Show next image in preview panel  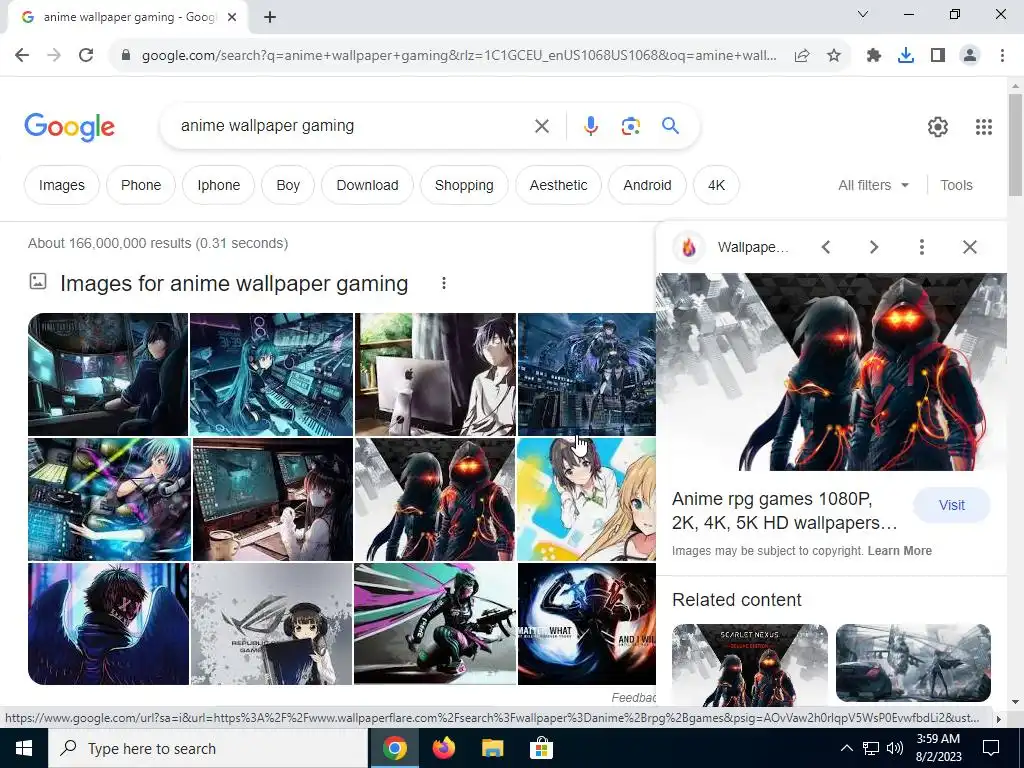click(x=874, y=247)
